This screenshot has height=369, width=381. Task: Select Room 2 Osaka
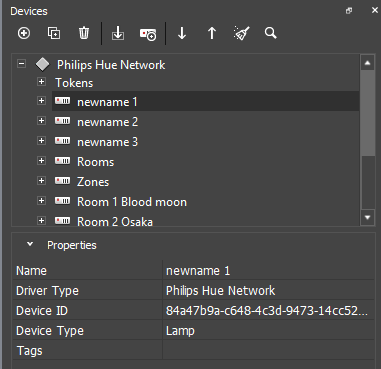point(115,222)
